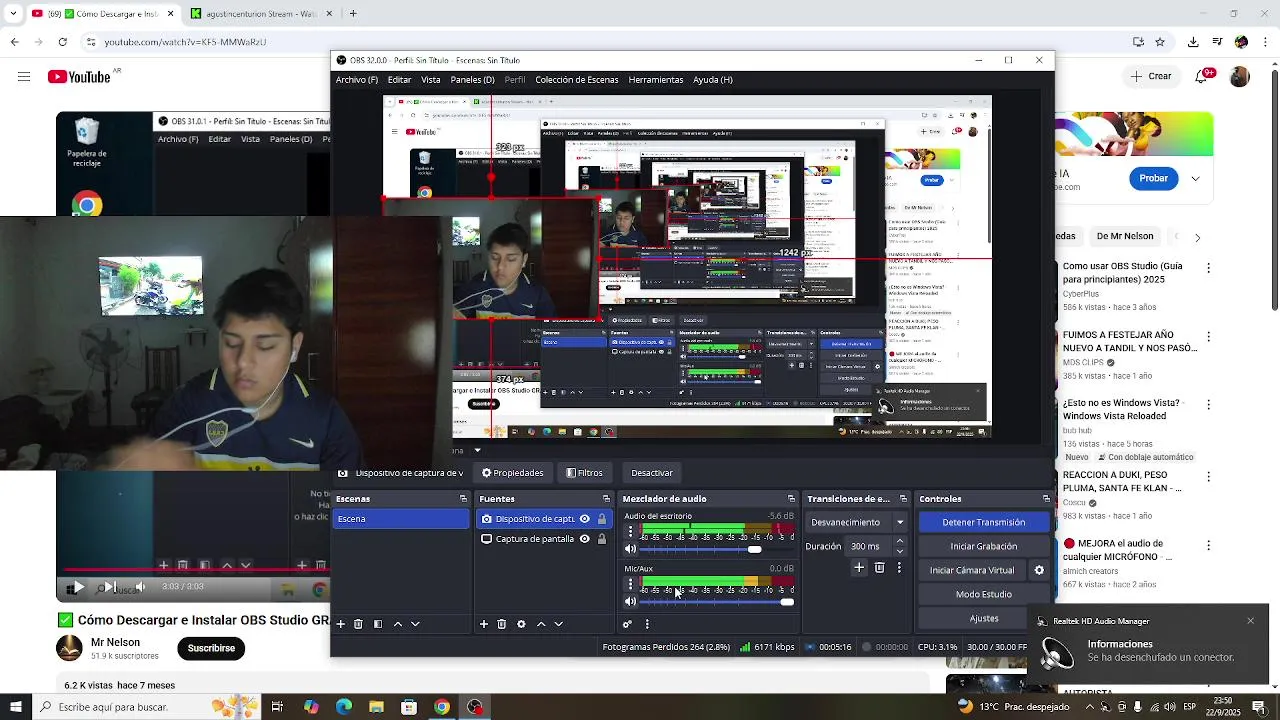Show hidden system tray icons chevron
The height and width of the screenshot is (720, 1280).
pos(1089,707)
